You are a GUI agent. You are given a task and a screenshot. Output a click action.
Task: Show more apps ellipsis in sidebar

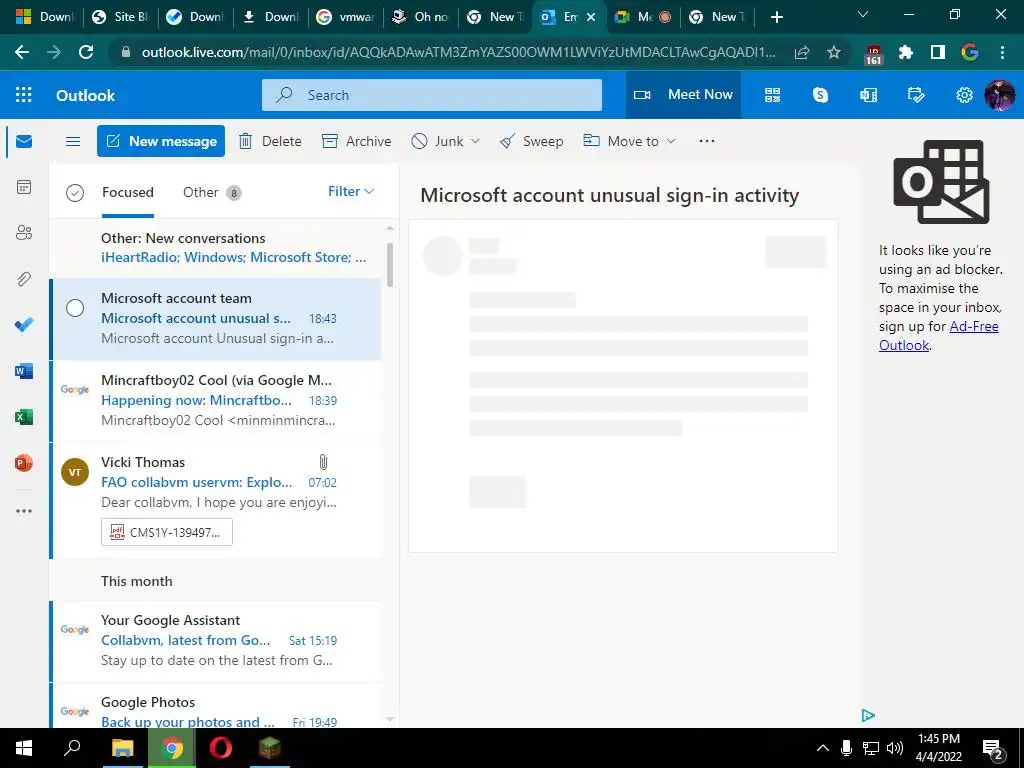24,511
